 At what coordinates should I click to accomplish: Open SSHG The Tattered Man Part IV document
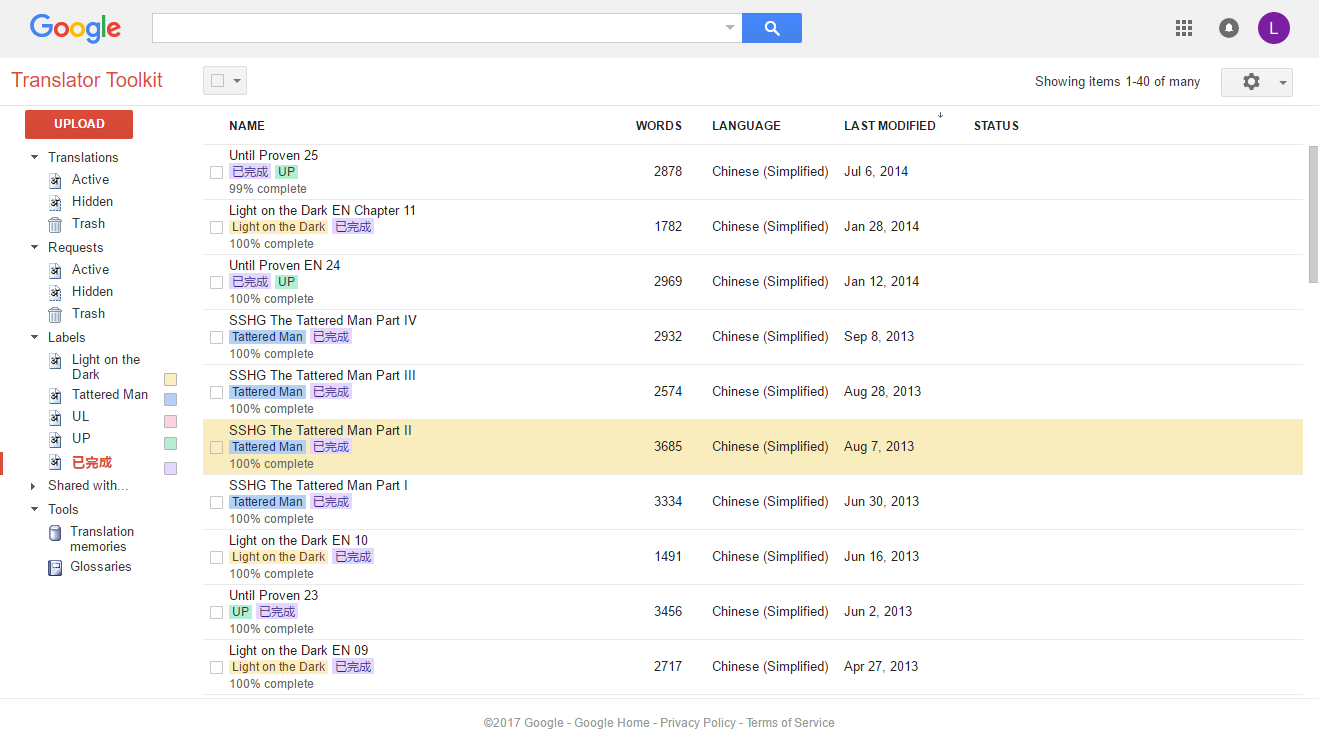click(323, 321)
